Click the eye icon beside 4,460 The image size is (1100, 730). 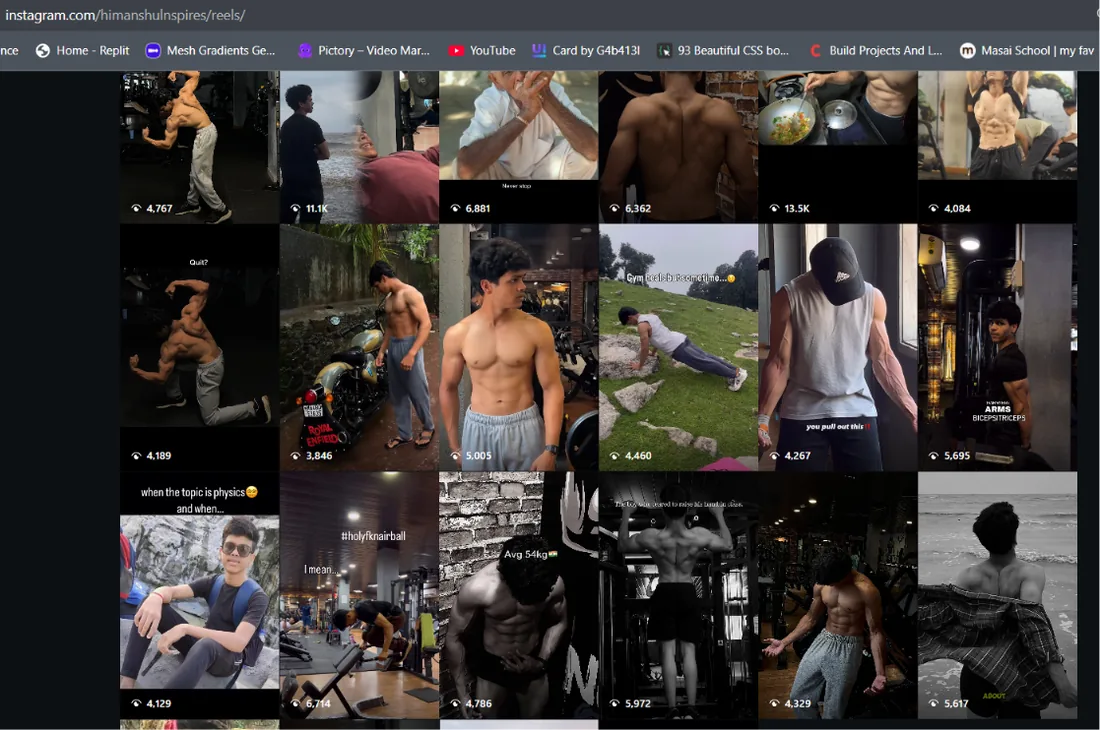click(615, 456)
